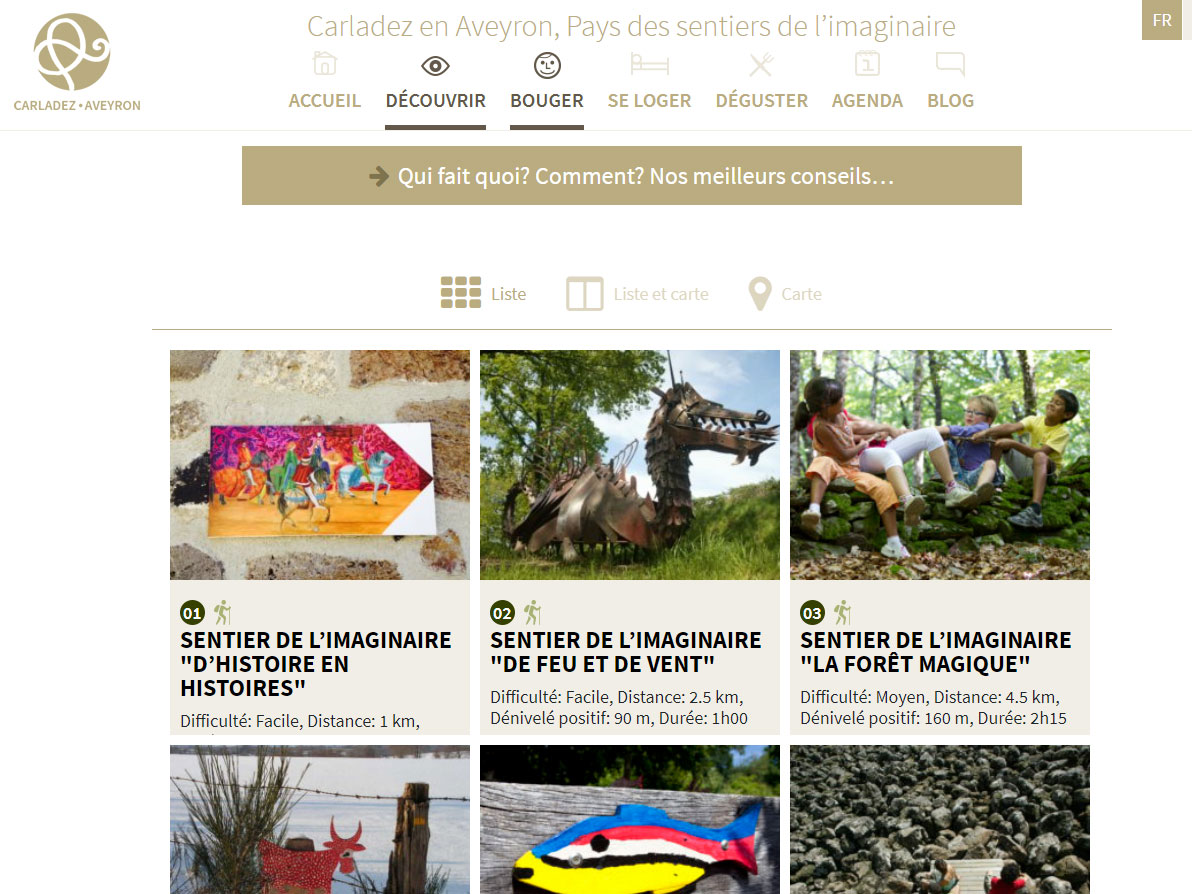Select the eye icon above Découvrir
The height and width of the screenshot is (894, 1192).
(435, 66)
